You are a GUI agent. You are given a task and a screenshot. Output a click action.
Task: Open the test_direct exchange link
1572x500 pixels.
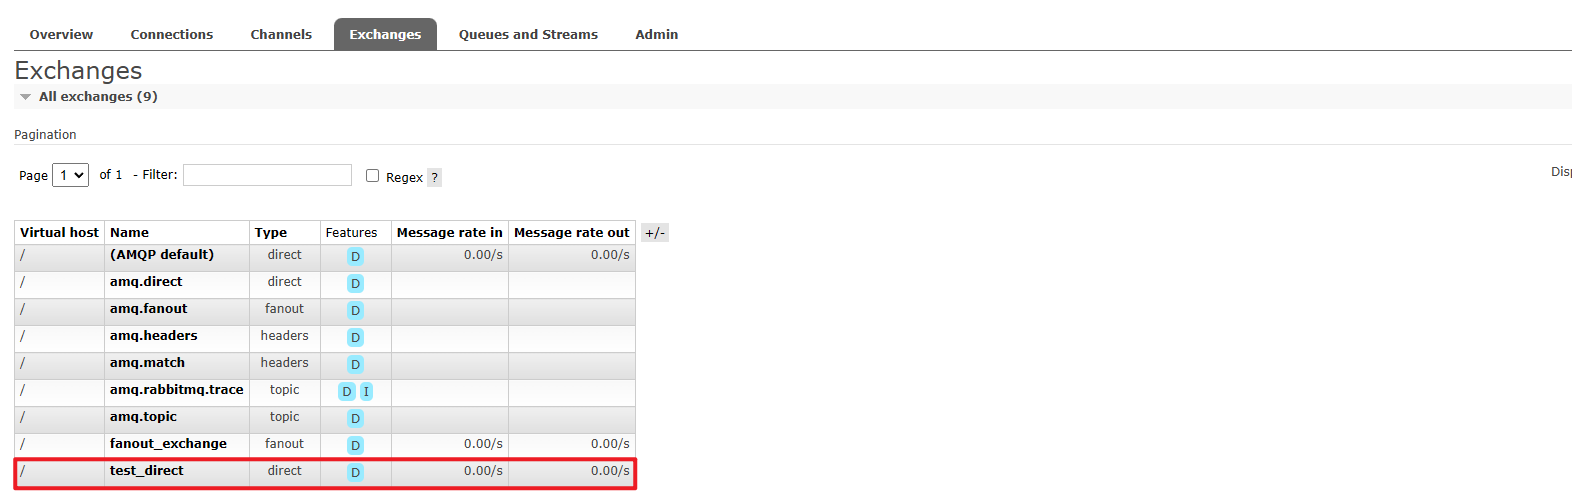tap(147, 471)
